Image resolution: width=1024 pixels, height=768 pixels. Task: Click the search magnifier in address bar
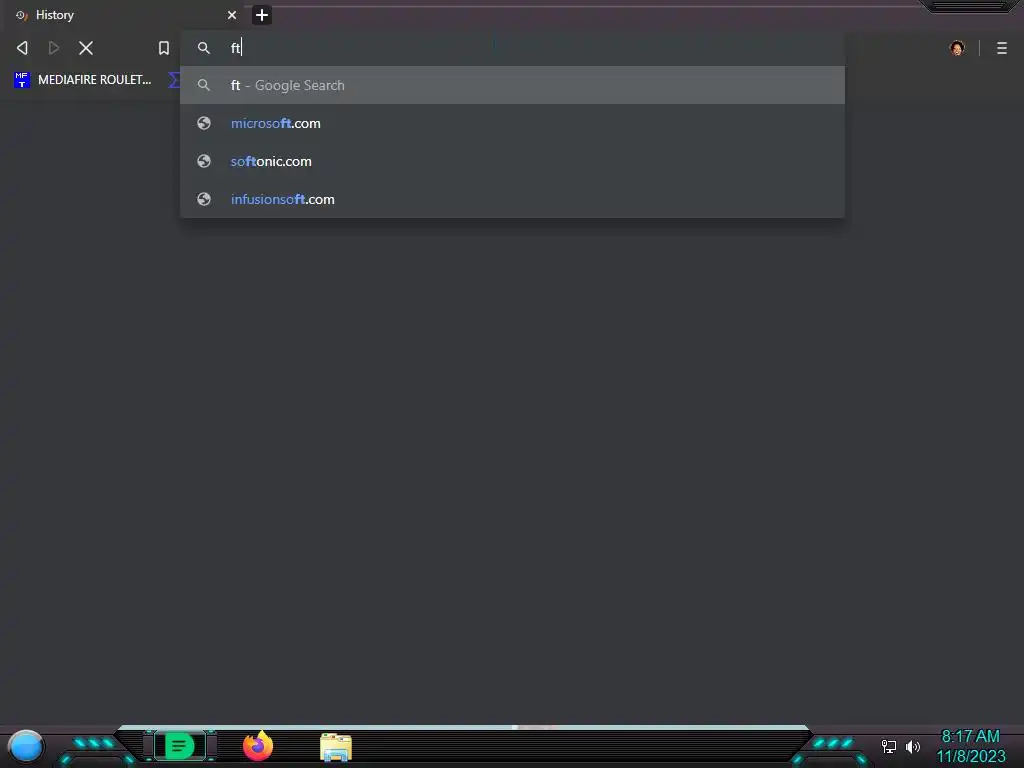(x=204, y=48)
